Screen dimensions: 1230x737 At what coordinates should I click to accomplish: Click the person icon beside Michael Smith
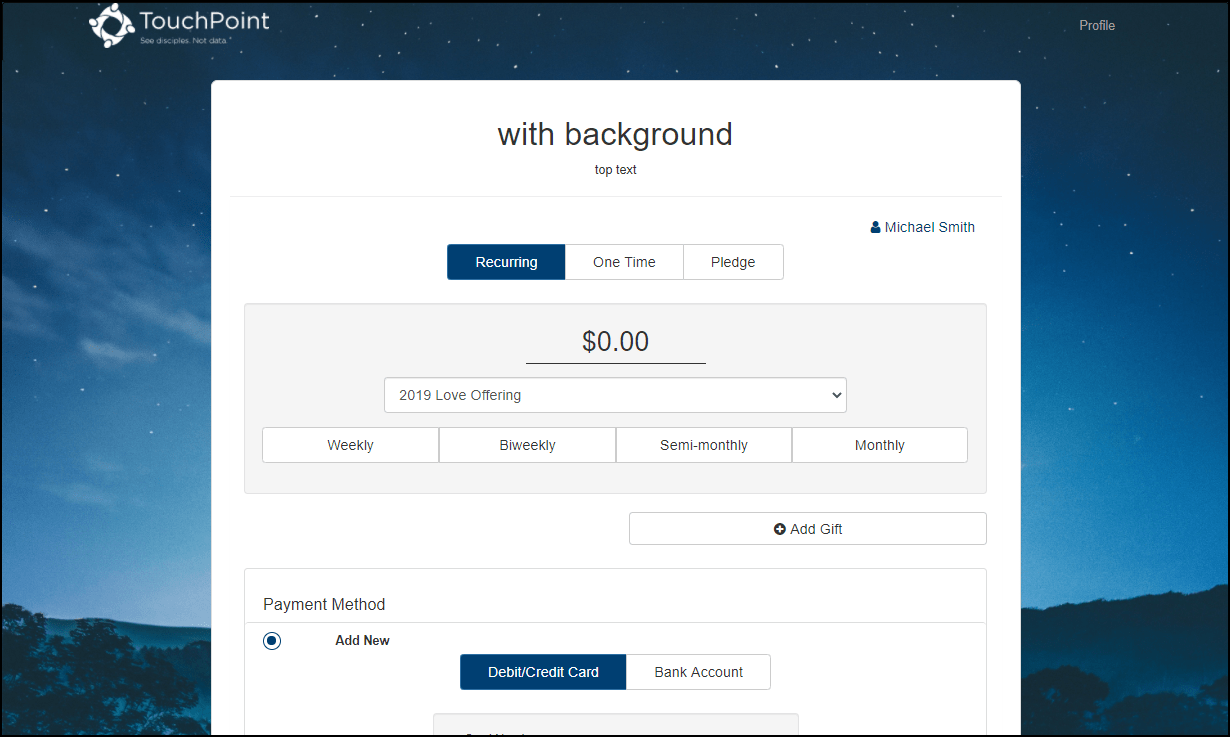pos(876,227)
